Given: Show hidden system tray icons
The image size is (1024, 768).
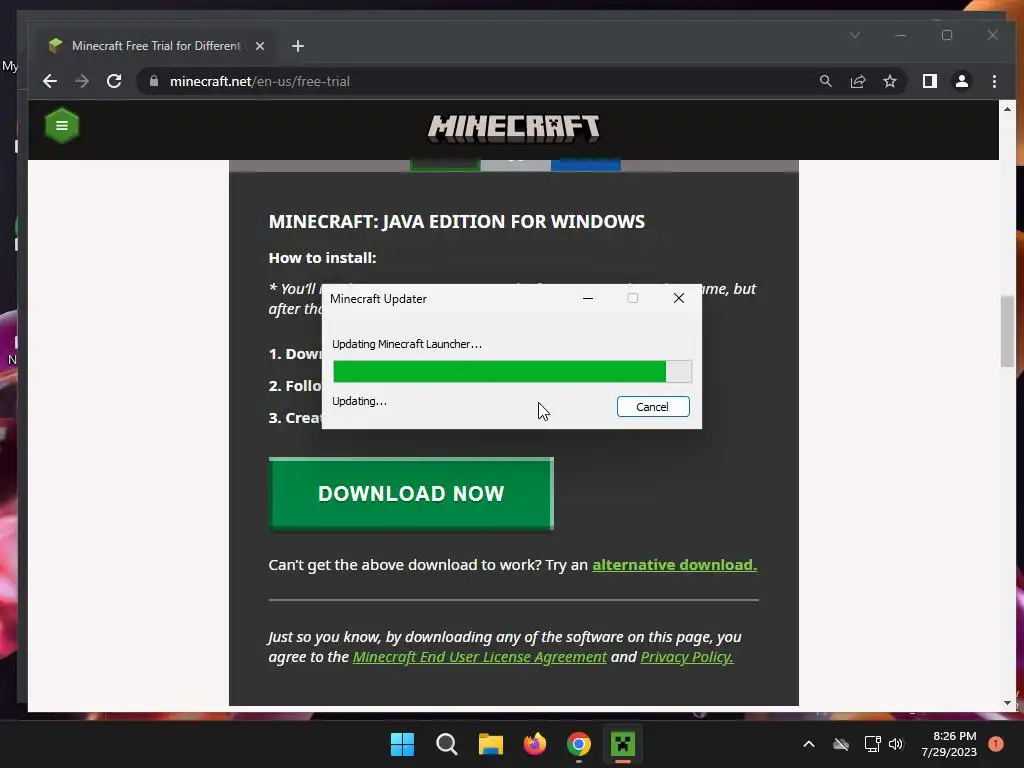Looking at the screenshot, I should [808, 744].
